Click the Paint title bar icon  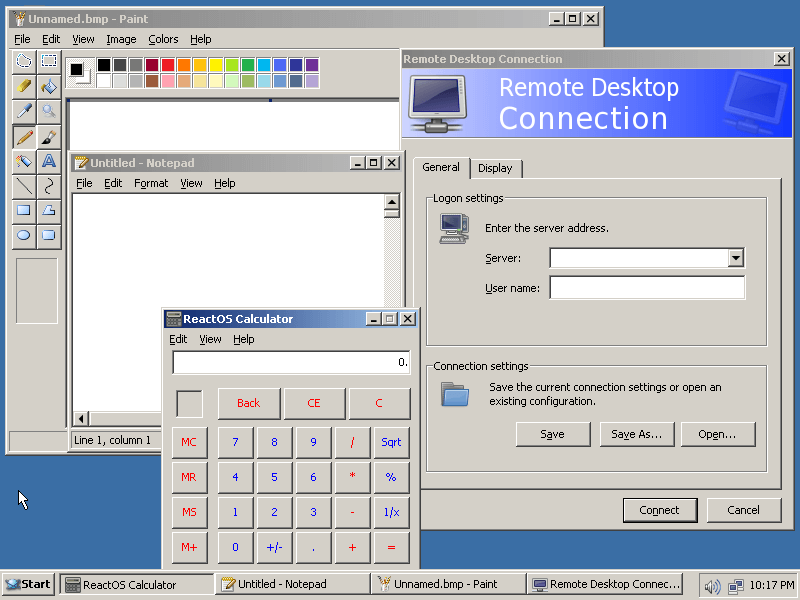point(19,19)
